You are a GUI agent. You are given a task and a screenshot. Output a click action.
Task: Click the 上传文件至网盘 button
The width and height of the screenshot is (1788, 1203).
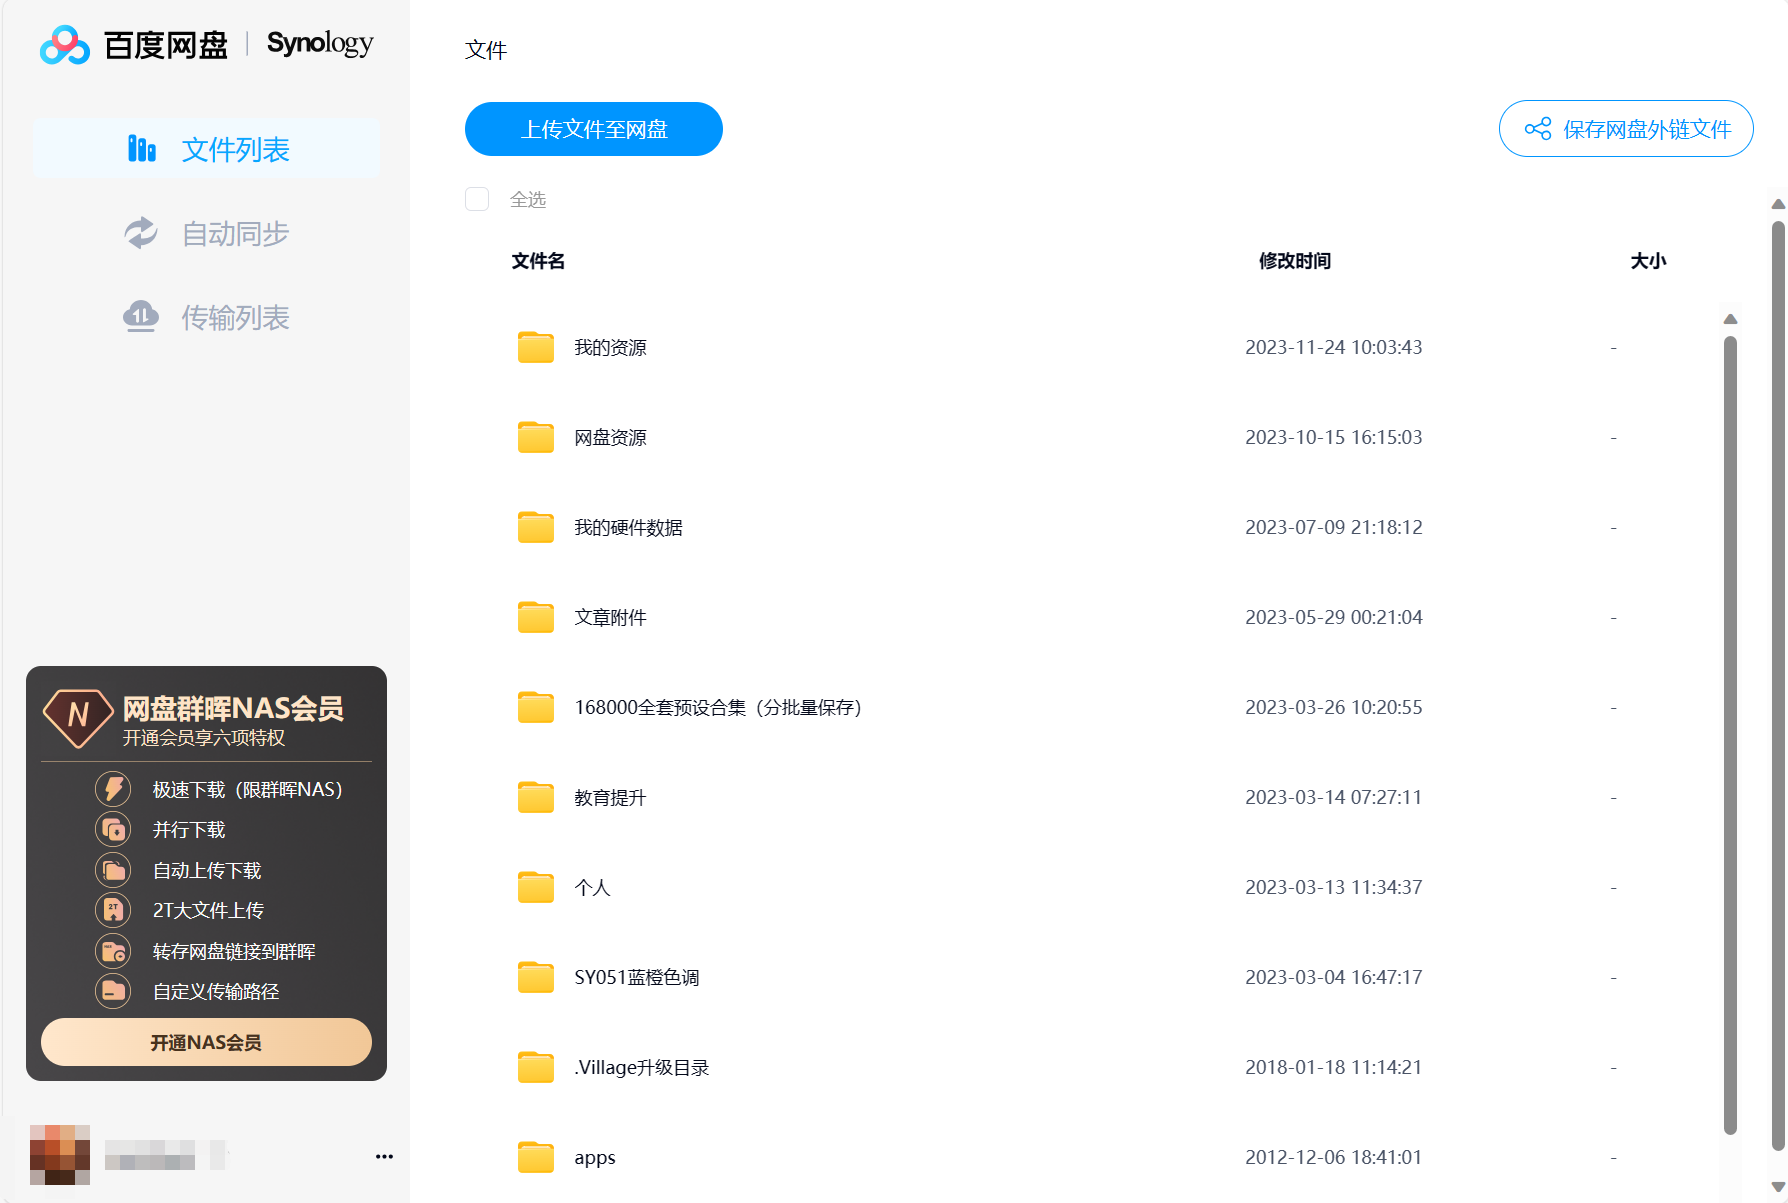[x=594, y=129]
